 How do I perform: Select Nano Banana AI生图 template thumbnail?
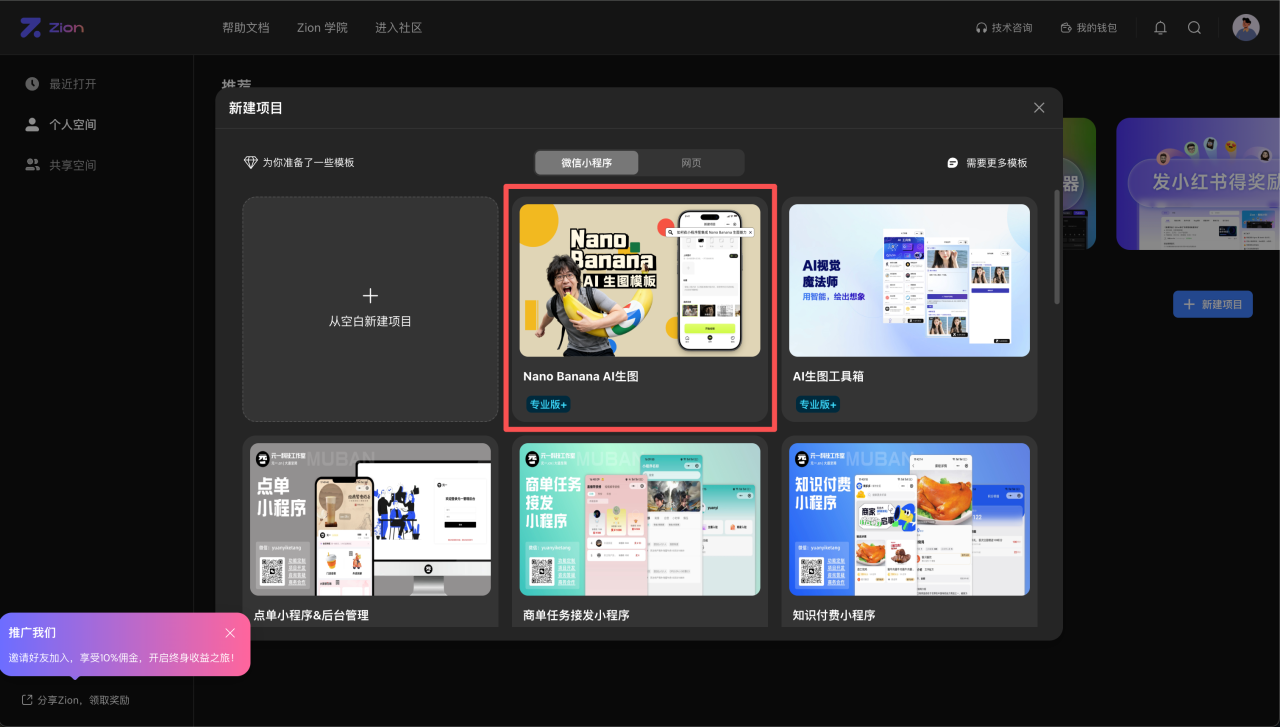[x=640, y=280]
